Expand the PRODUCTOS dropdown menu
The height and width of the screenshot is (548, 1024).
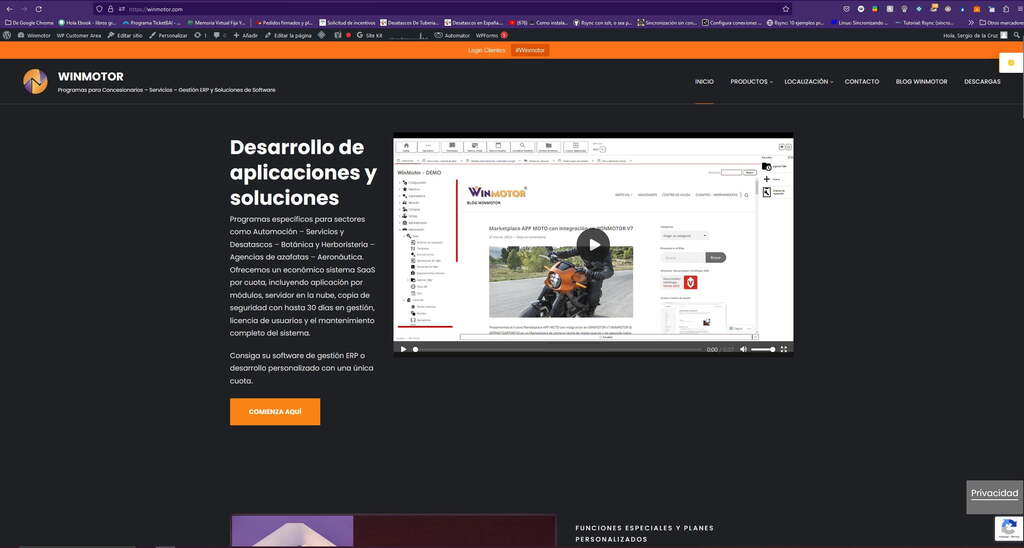pos(751,82)
